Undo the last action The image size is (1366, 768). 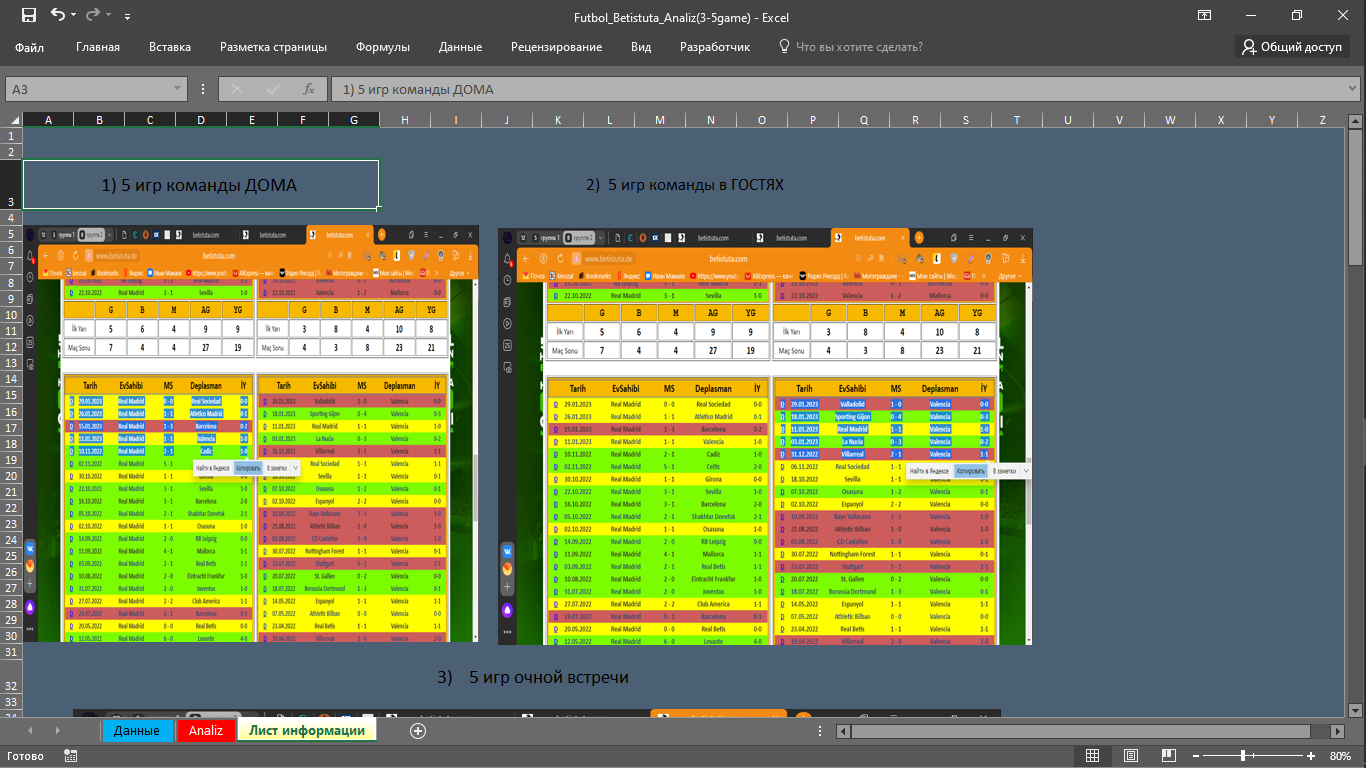pyautogui.click(x=57, y=15)
